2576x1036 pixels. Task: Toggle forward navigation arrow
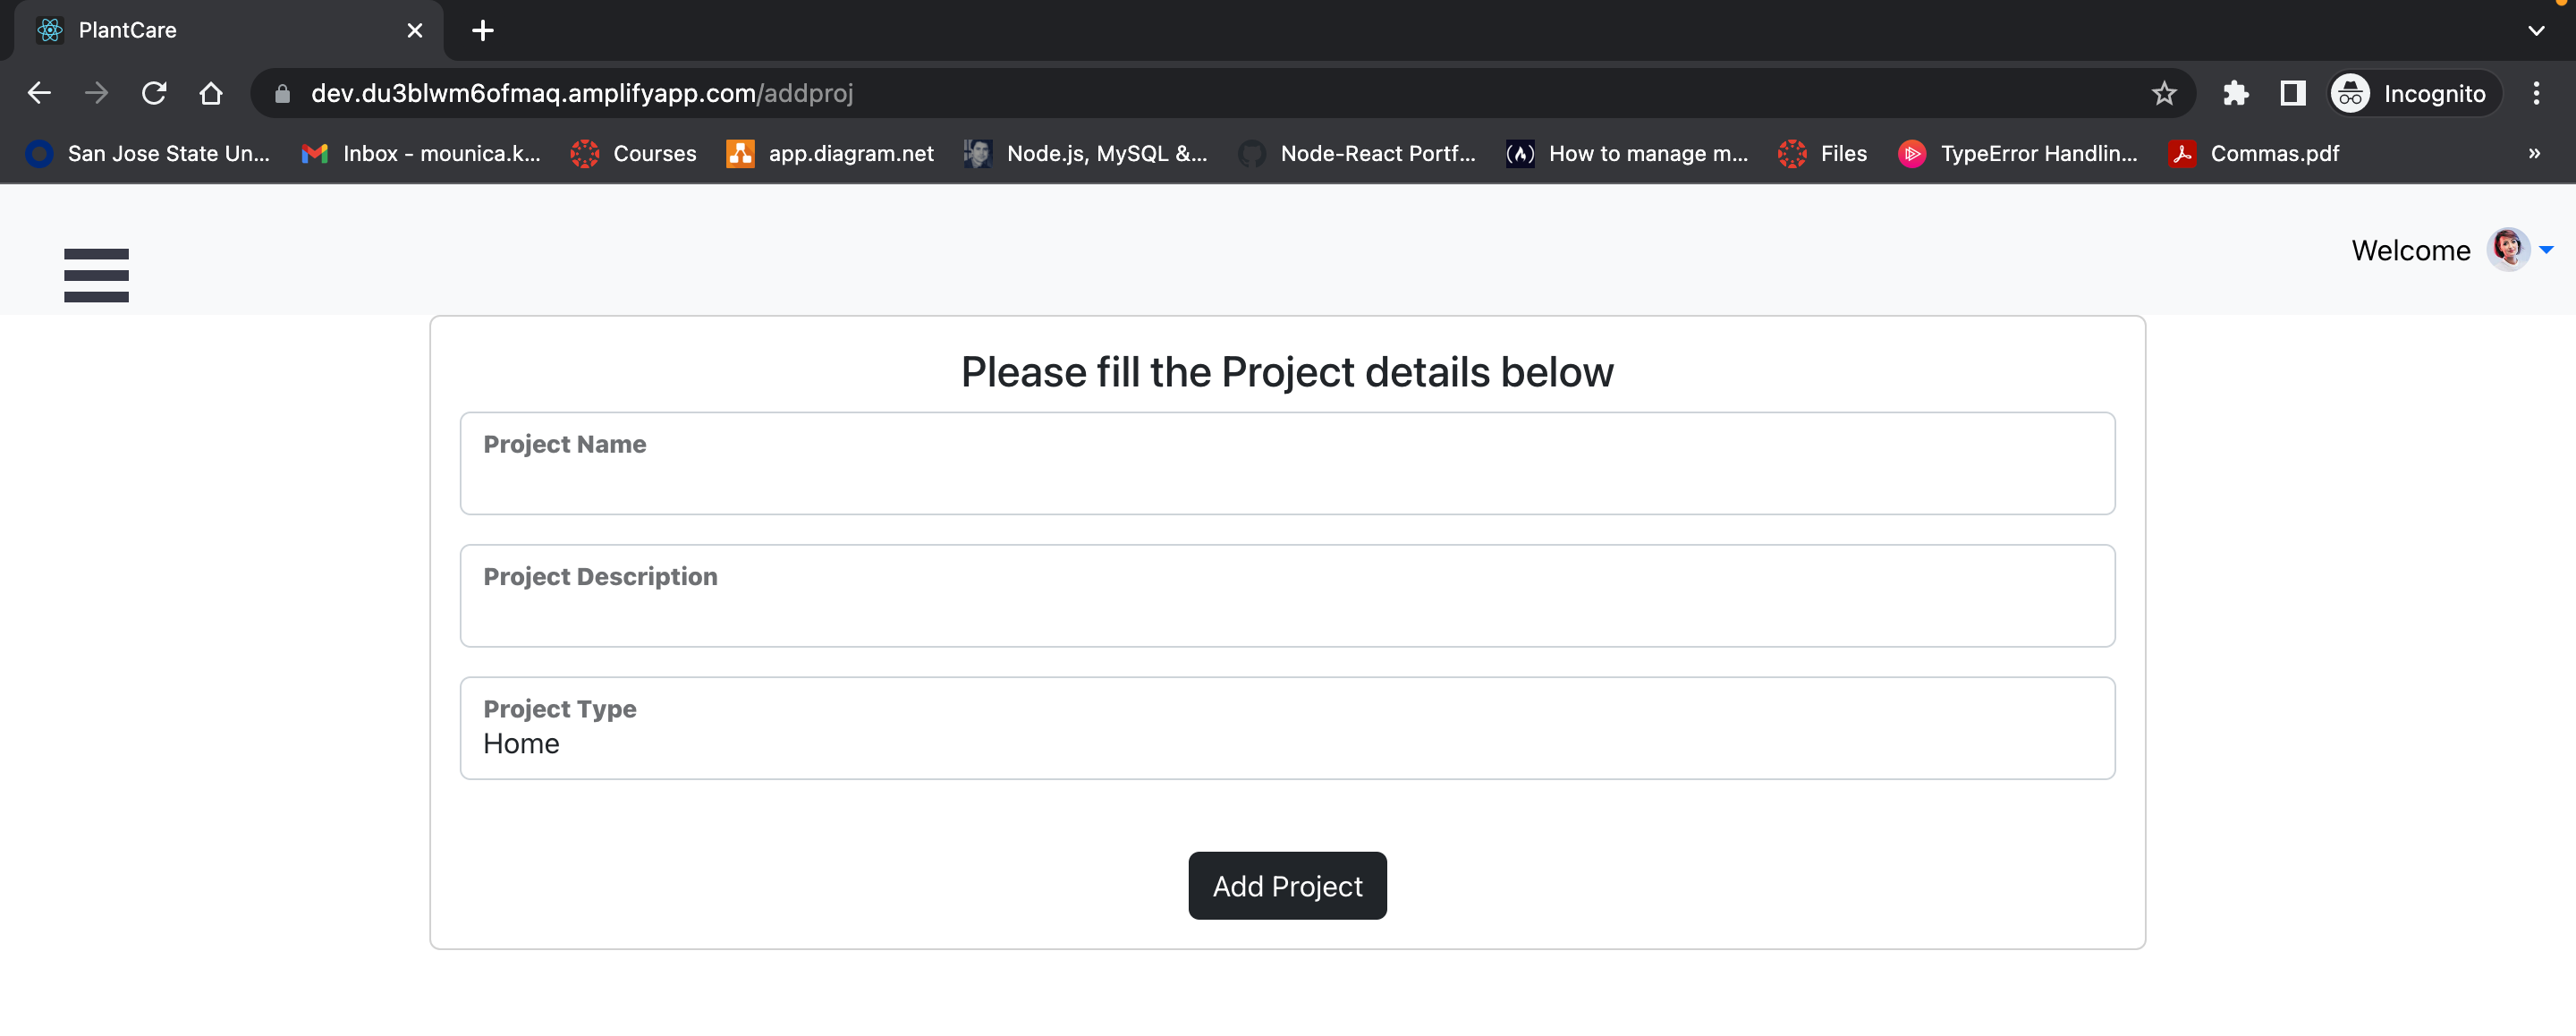[x=96, y=93]
